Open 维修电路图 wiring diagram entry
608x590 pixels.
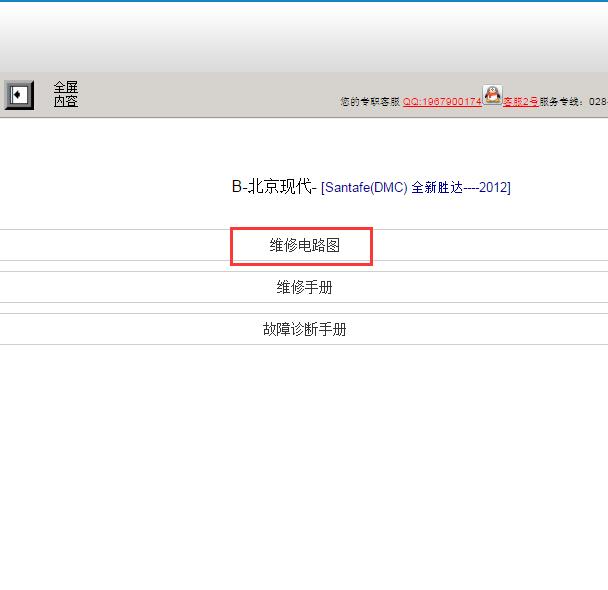pyautogui.click(x=304, y=246)
